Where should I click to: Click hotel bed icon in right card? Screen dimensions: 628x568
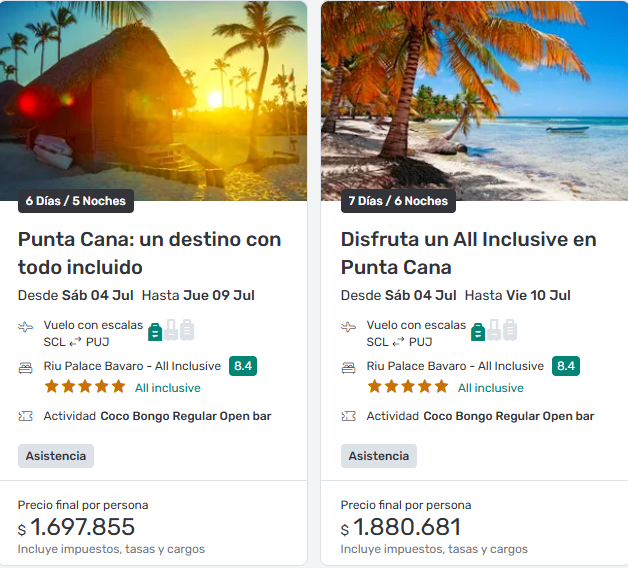[x=349, y=367]
